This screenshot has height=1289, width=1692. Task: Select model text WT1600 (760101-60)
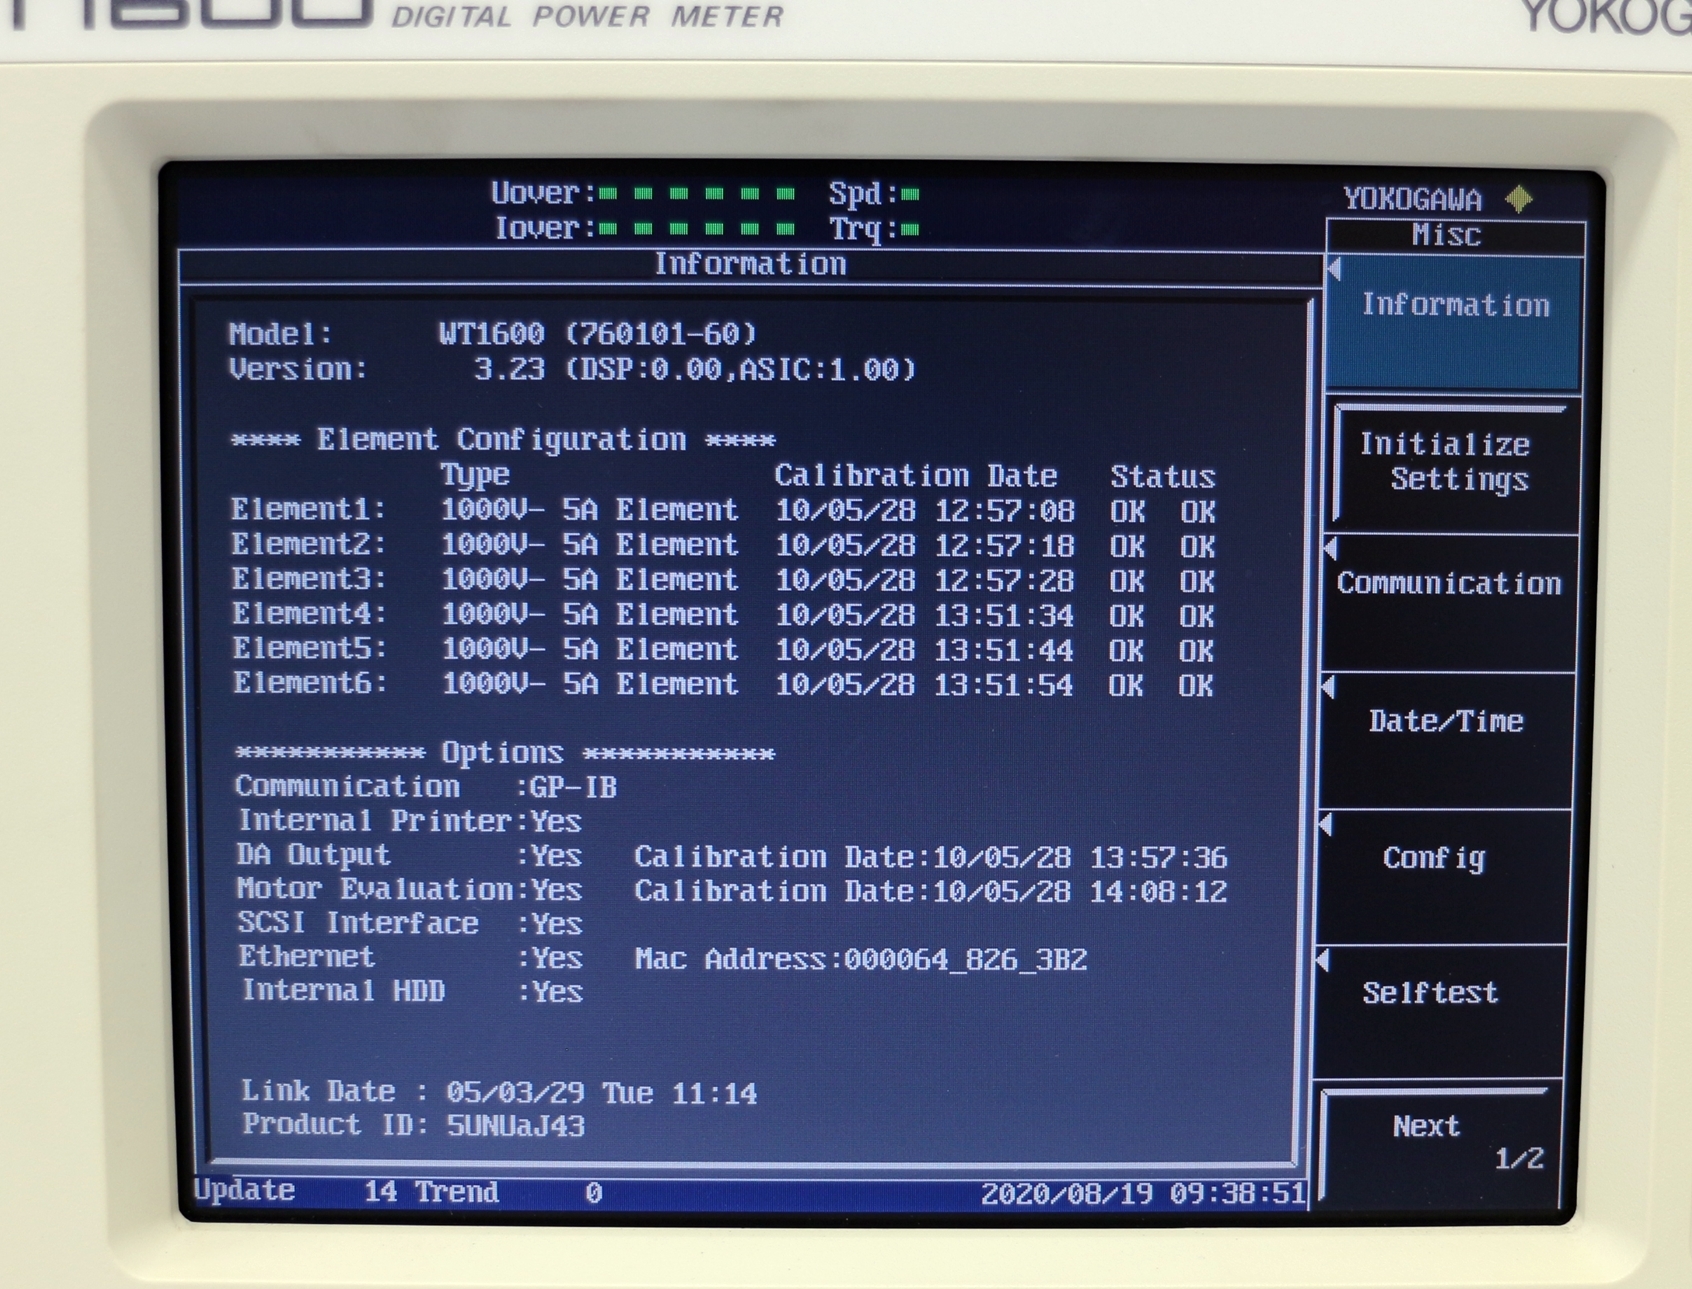(x=598, y=334)
